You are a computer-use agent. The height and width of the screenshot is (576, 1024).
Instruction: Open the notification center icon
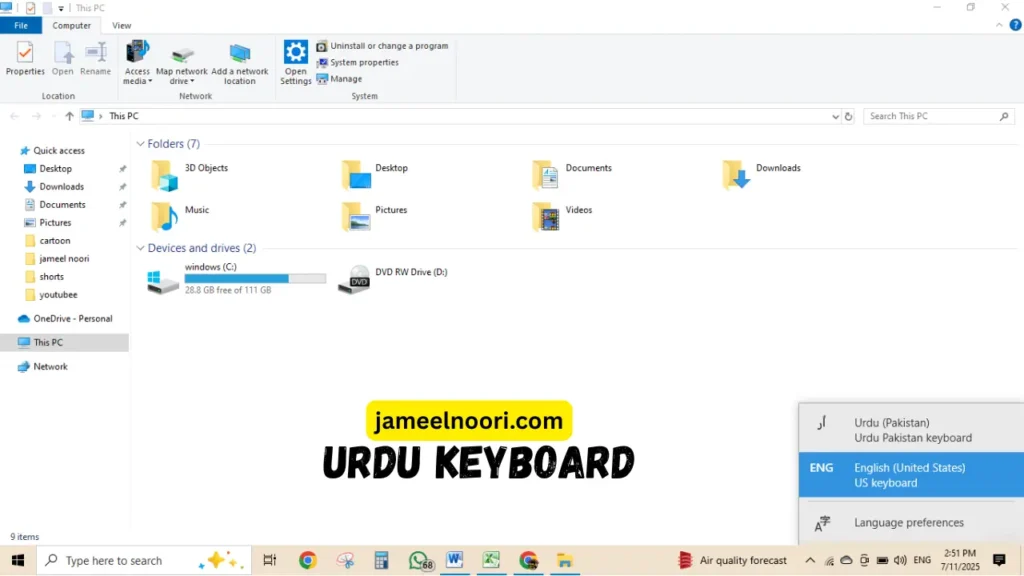coord(999,560)
